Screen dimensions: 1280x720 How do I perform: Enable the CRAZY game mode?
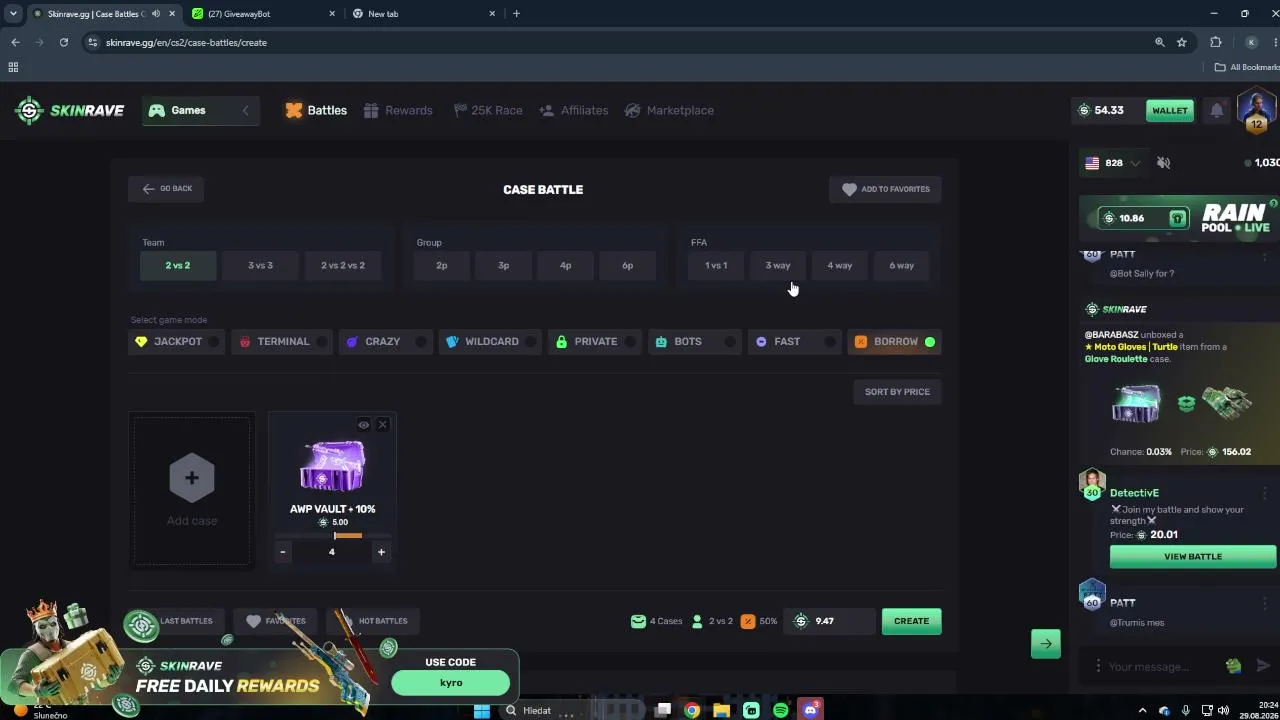point(385,341)
